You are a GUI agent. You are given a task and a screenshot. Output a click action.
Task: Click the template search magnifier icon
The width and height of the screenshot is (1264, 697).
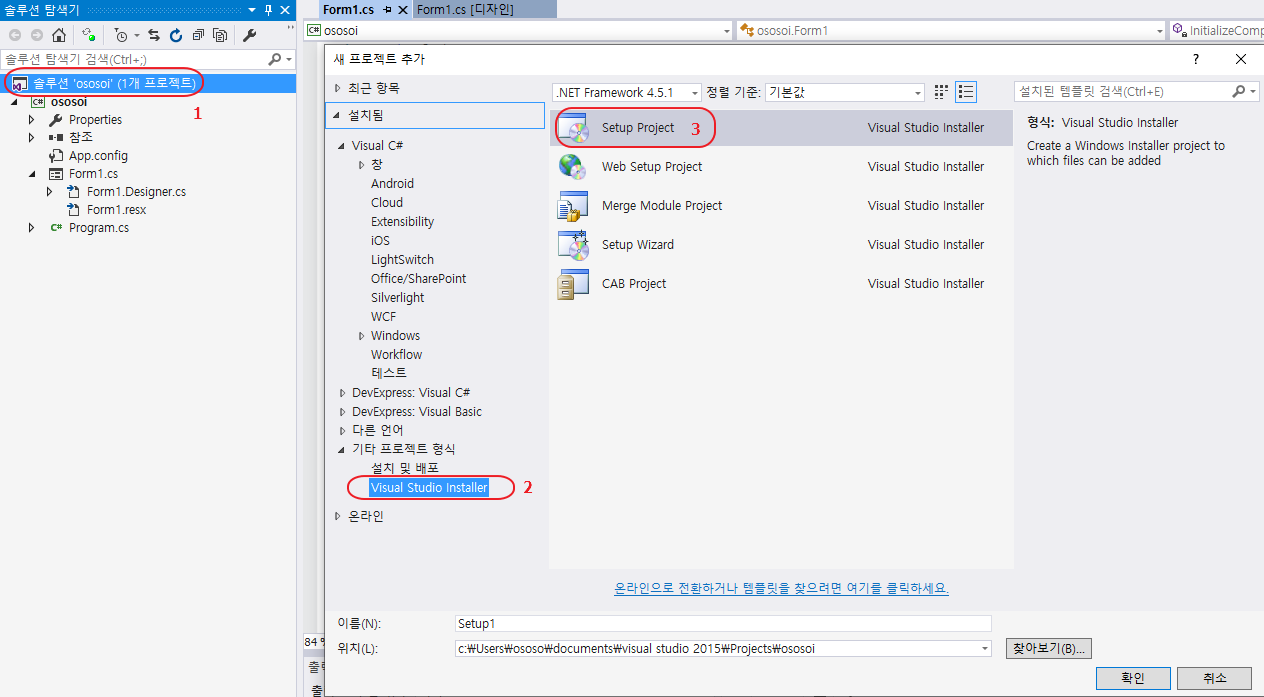(x=1239, y=91)
